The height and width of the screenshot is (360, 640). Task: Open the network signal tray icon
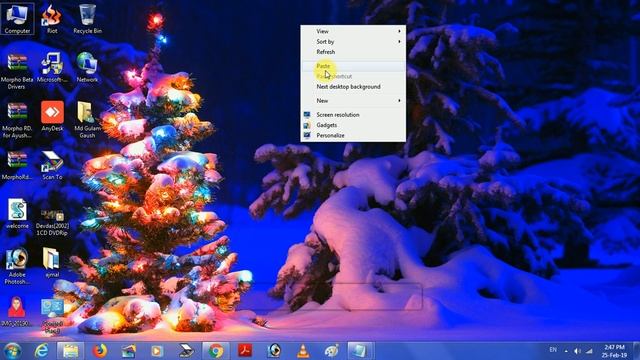589,351
